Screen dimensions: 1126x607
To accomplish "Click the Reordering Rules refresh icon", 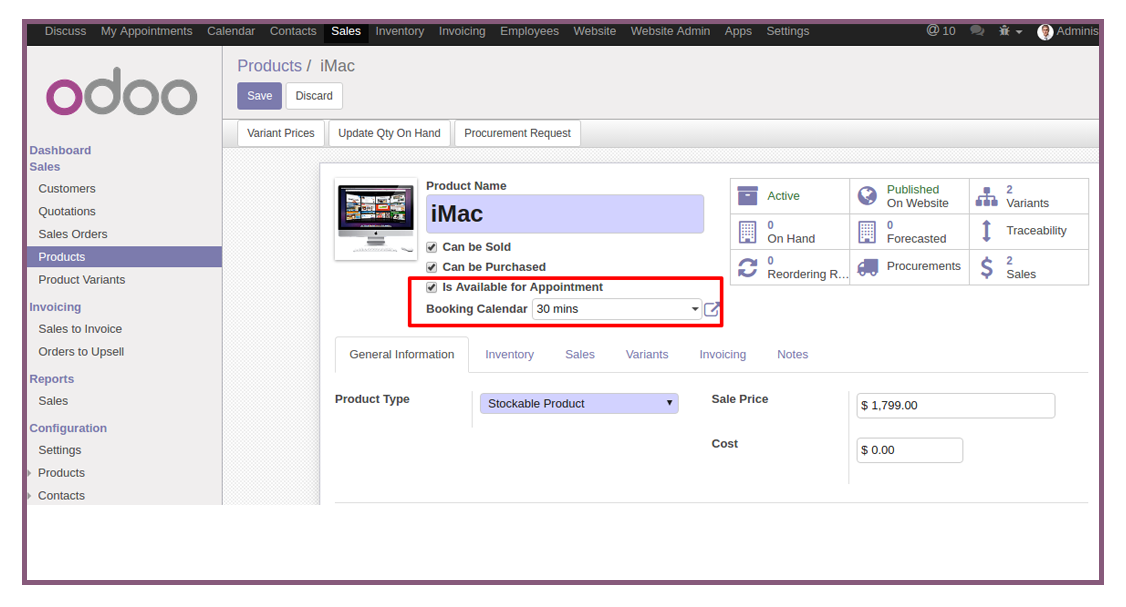I will click(748, 267).
